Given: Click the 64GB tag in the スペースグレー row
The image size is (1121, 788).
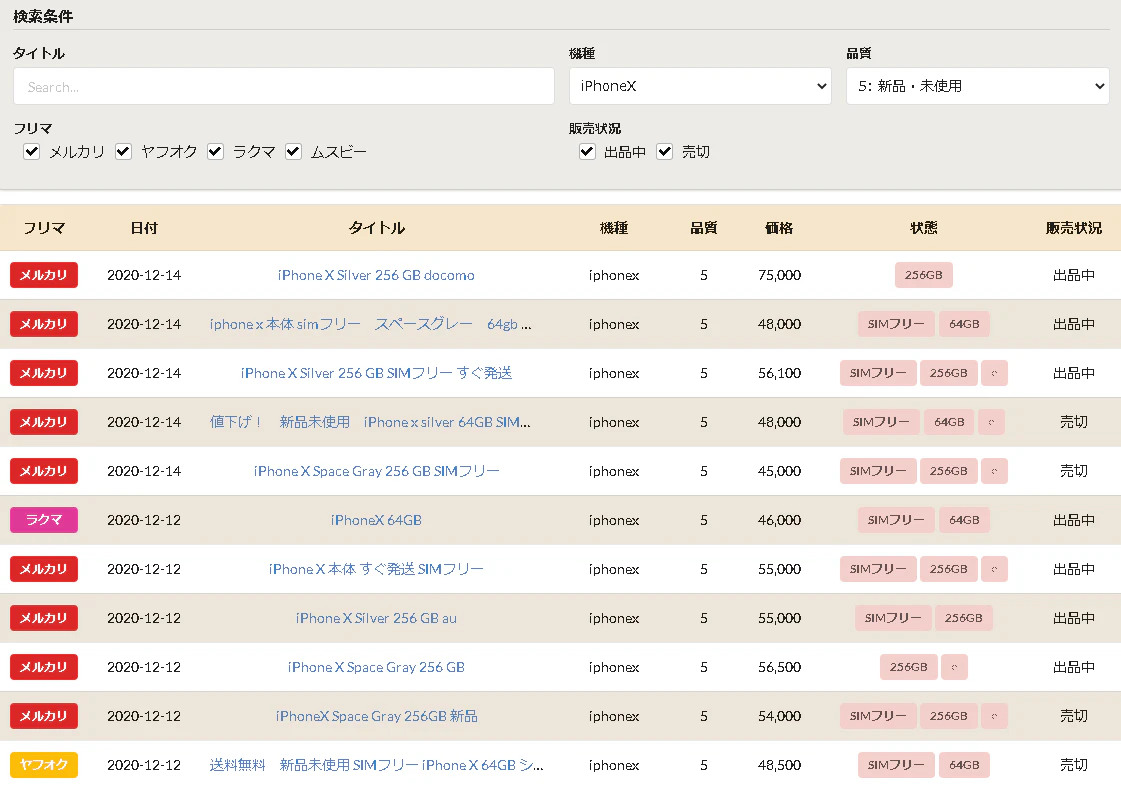Looking at the screenshot, I should click(x=964, y=324).
